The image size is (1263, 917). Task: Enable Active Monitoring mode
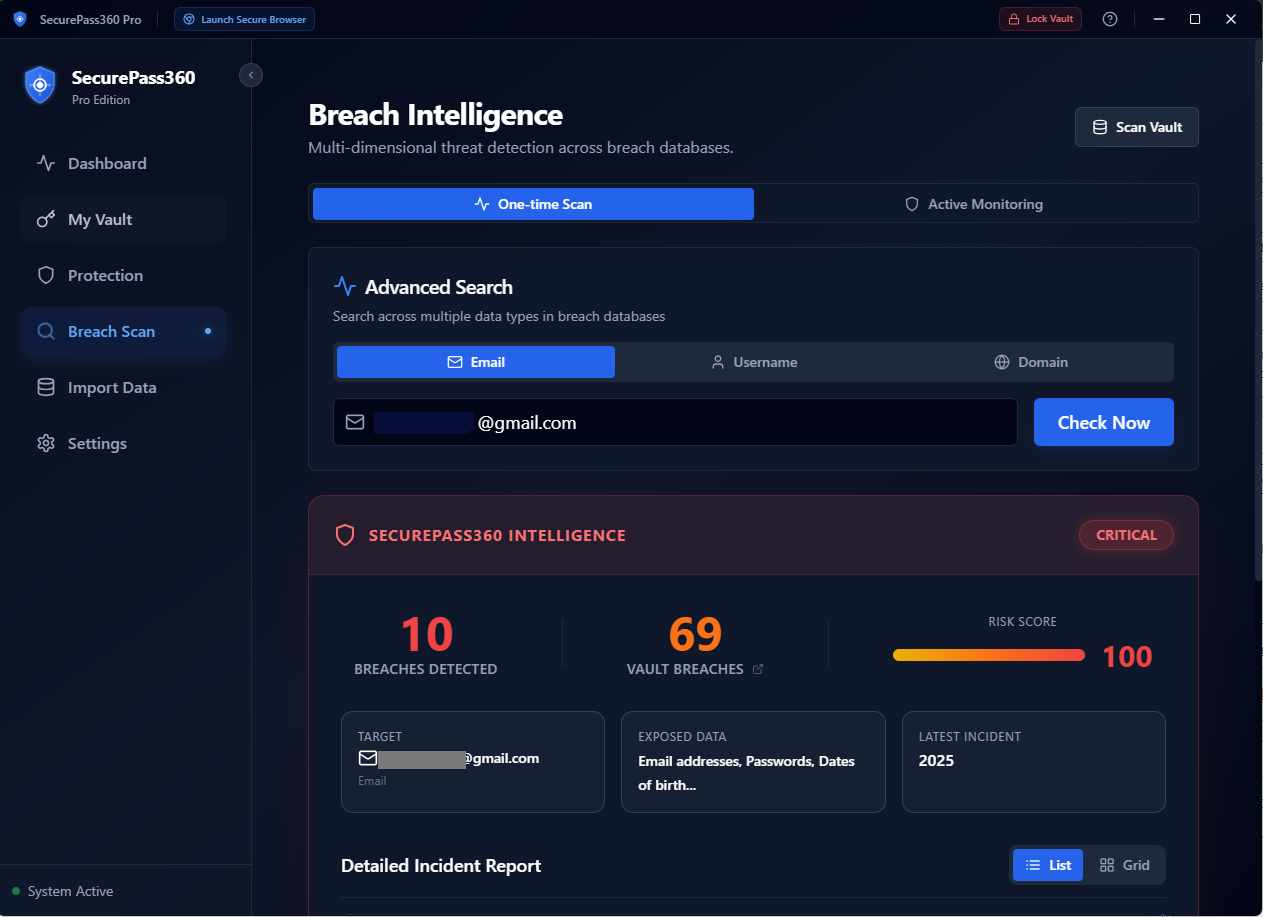click(973, 203)
